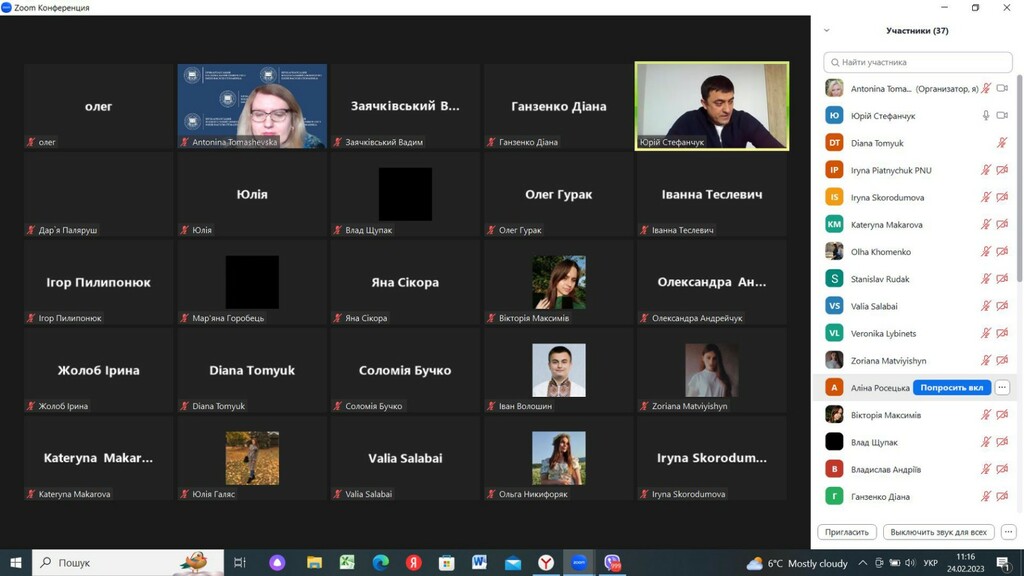Viewport: 1024px width, 576px height.
Task: Click Юрій Стефанчук's microphone icon in list
Action: coord(986,116)
